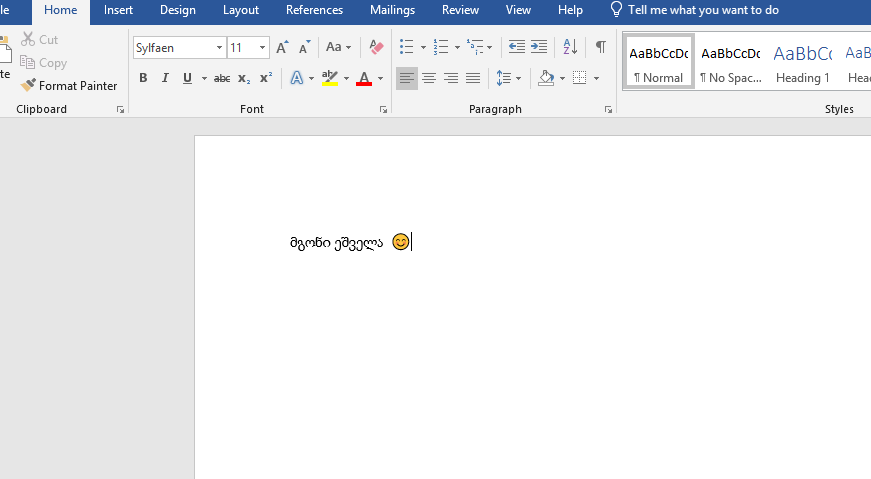Image resolution: width=871 pixels, height=479 pixels.
Task: Open the font size dropdown
Action: [263, 48]
